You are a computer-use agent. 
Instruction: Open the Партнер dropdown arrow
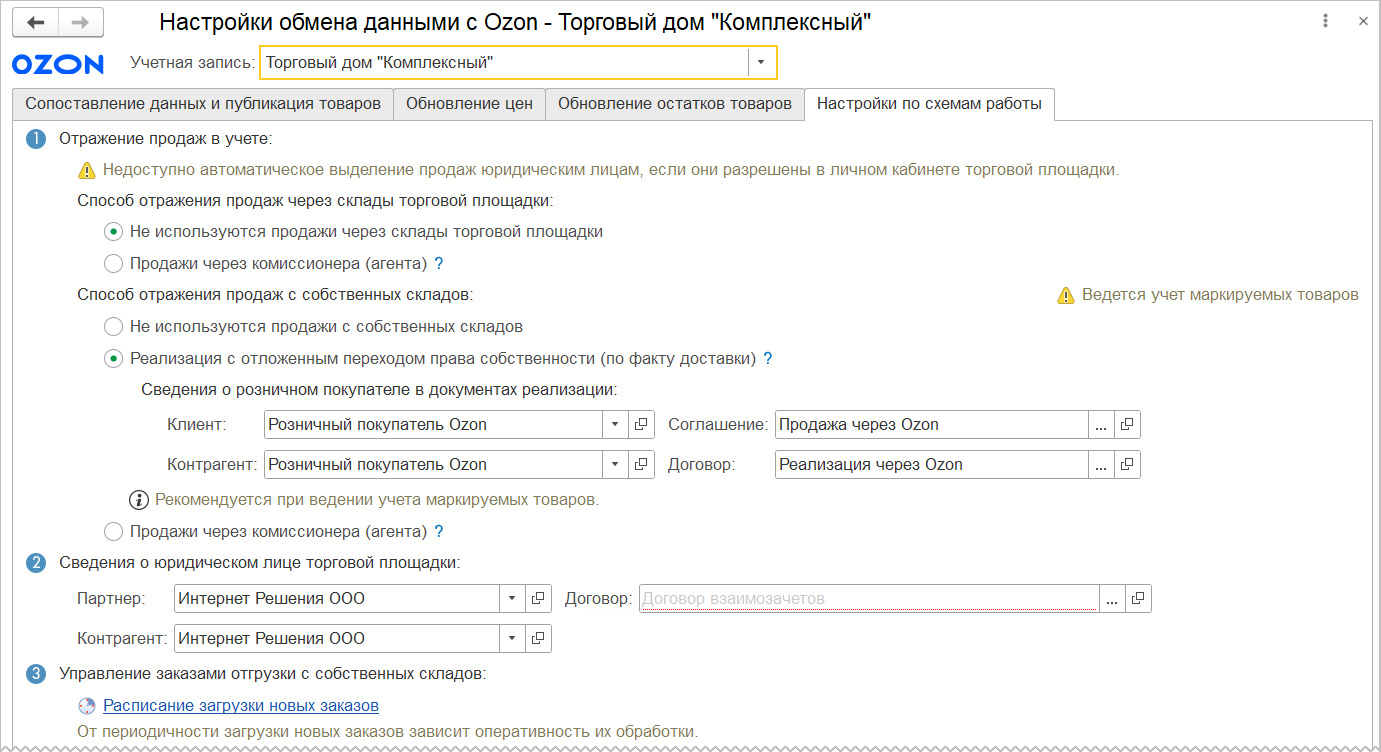point(512,598)
